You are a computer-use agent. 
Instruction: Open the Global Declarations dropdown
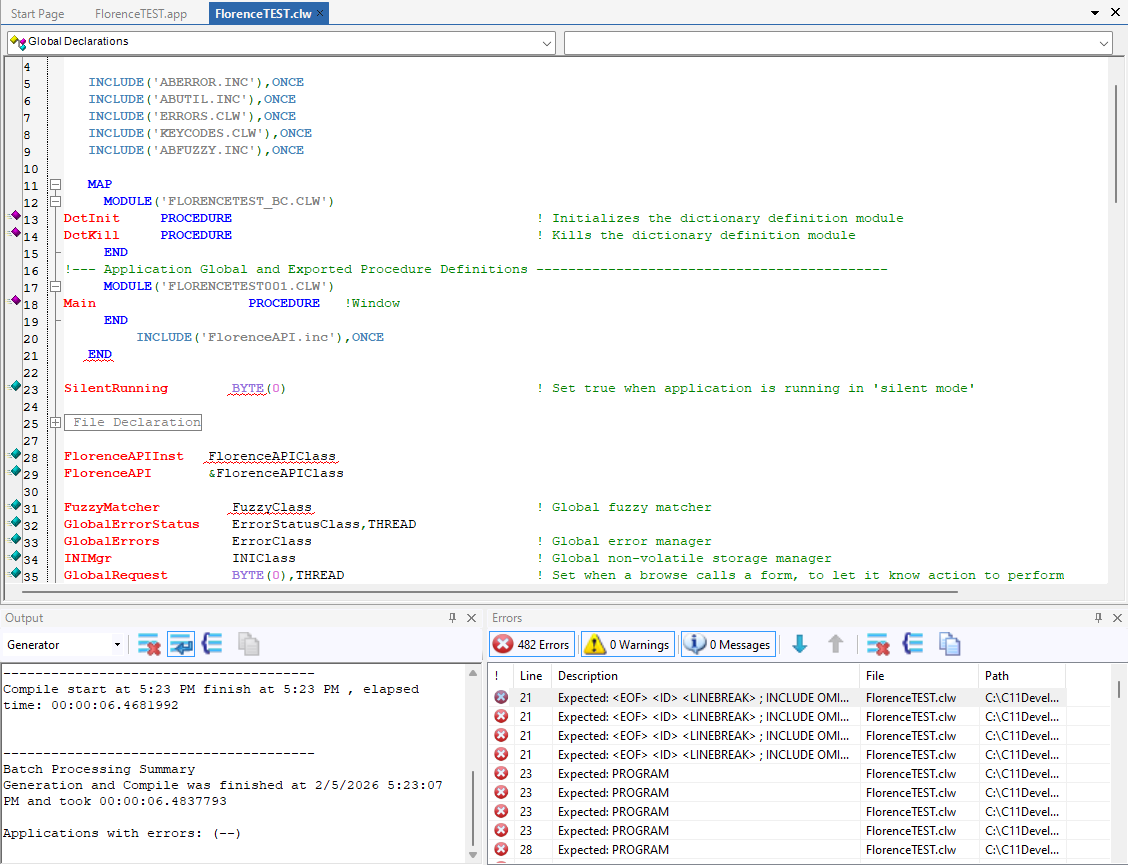[x=546, y=43]
